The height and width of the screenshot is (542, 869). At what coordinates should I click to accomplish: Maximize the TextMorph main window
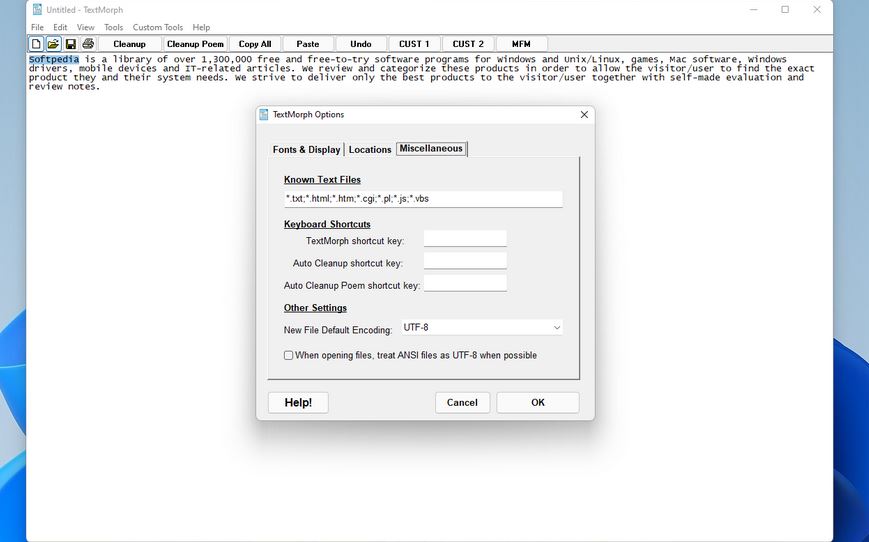785,9
